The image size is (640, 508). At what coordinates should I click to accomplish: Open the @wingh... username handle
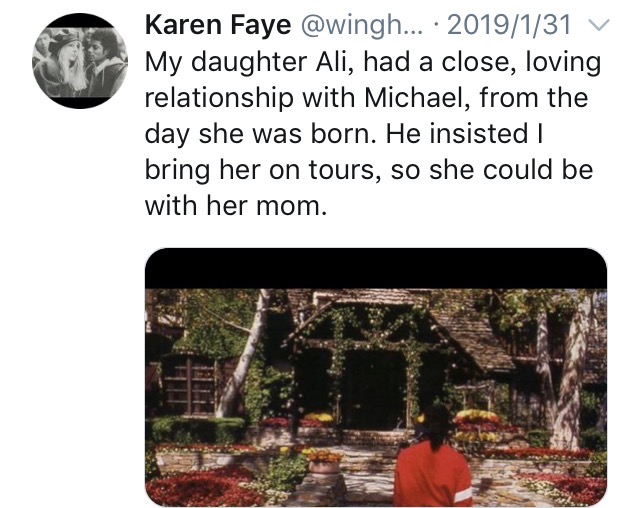click(x=362, y=25)
